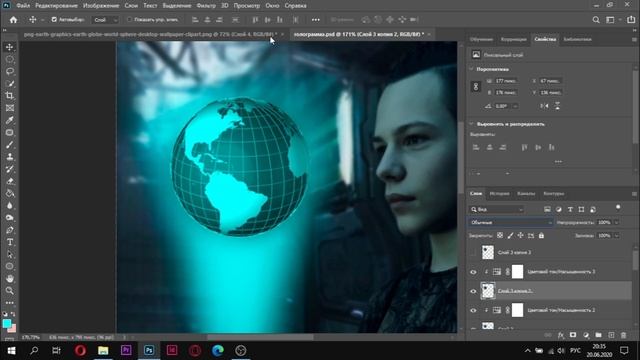
Task: Open the search icon in the options bar
Action: [x=596, y=20]
